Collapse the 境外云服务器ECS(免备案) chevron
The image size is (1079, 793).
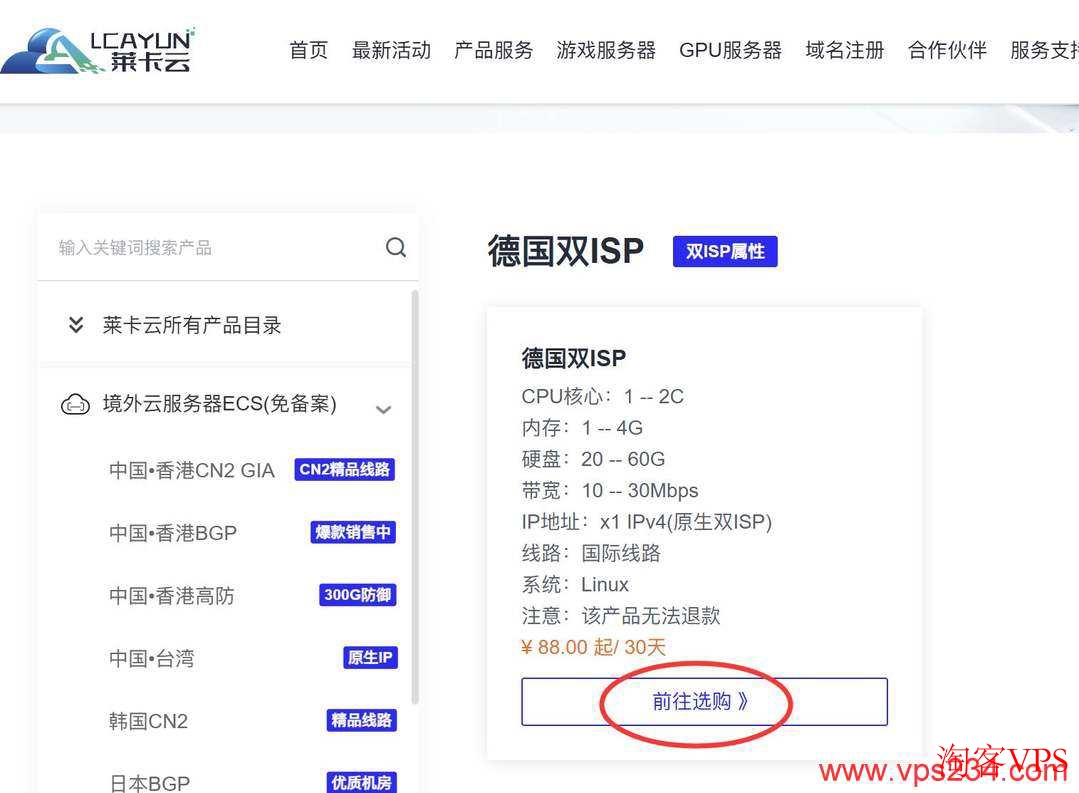pyautogui.click(x=383, y=410)
